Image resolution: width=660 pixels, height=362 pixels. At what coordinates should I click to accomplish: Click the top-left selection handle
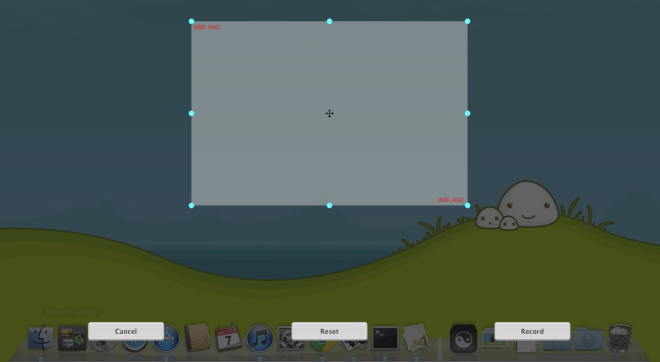click(x=192, y=21)
